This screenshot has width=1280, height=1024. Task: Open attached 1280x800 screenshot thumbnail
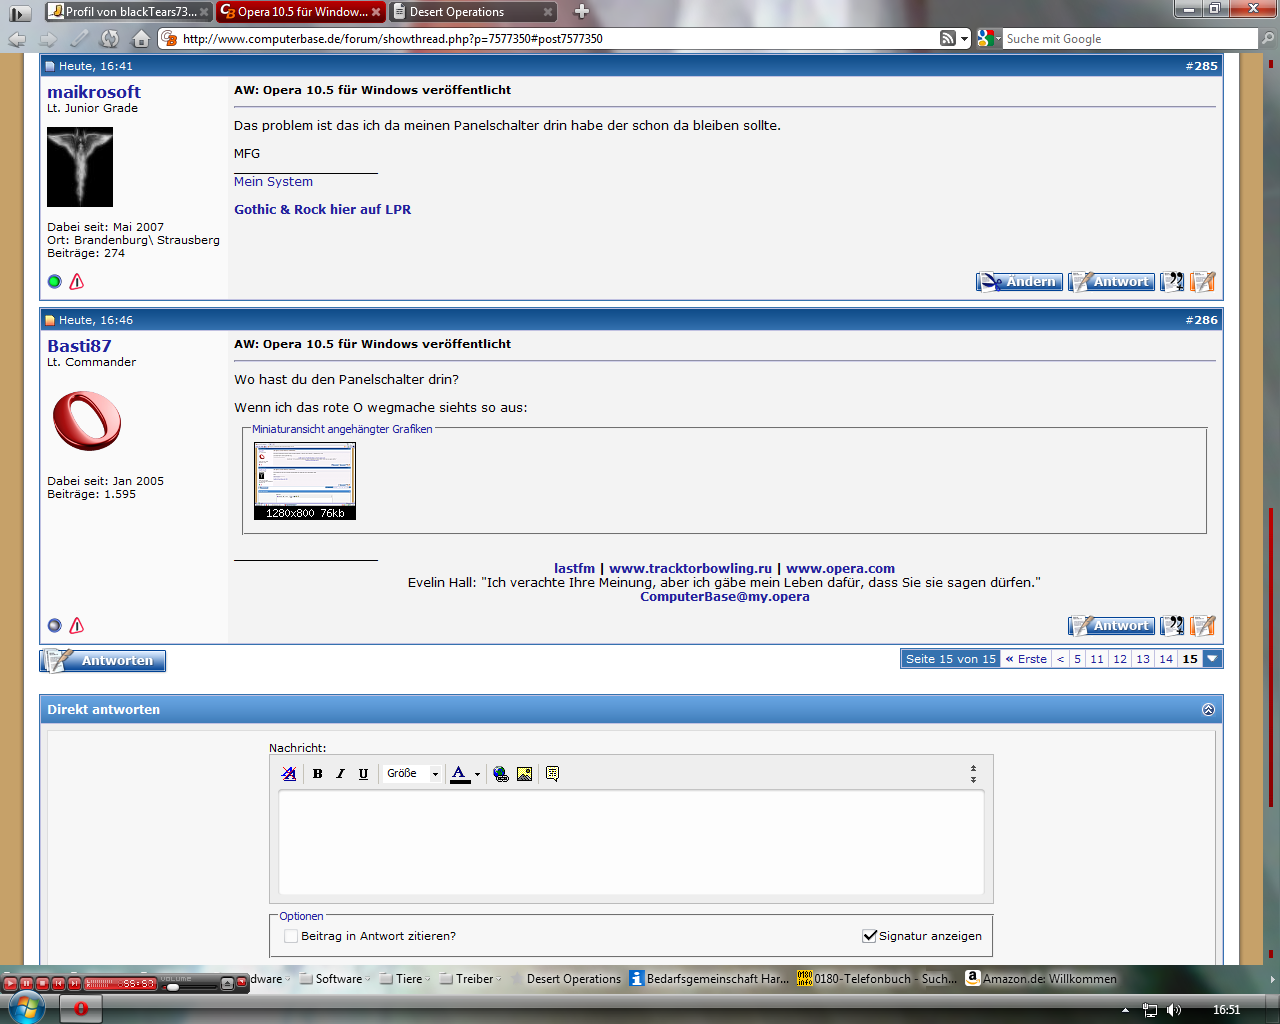pyautogui.click(x=305, y=481)
